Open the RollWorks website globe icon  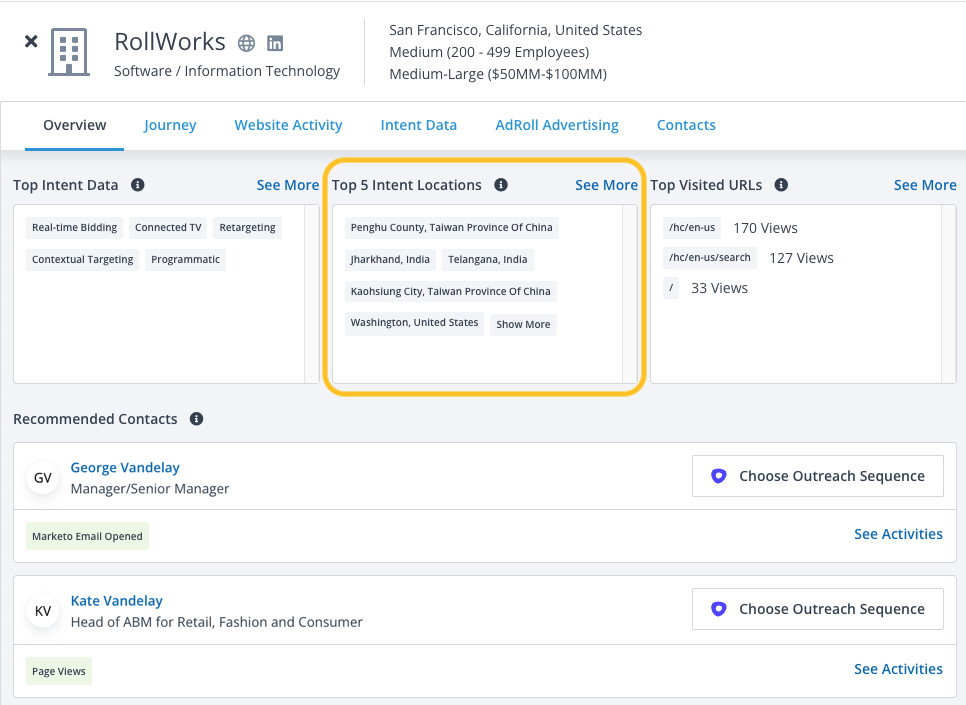(x=246, y=43)
